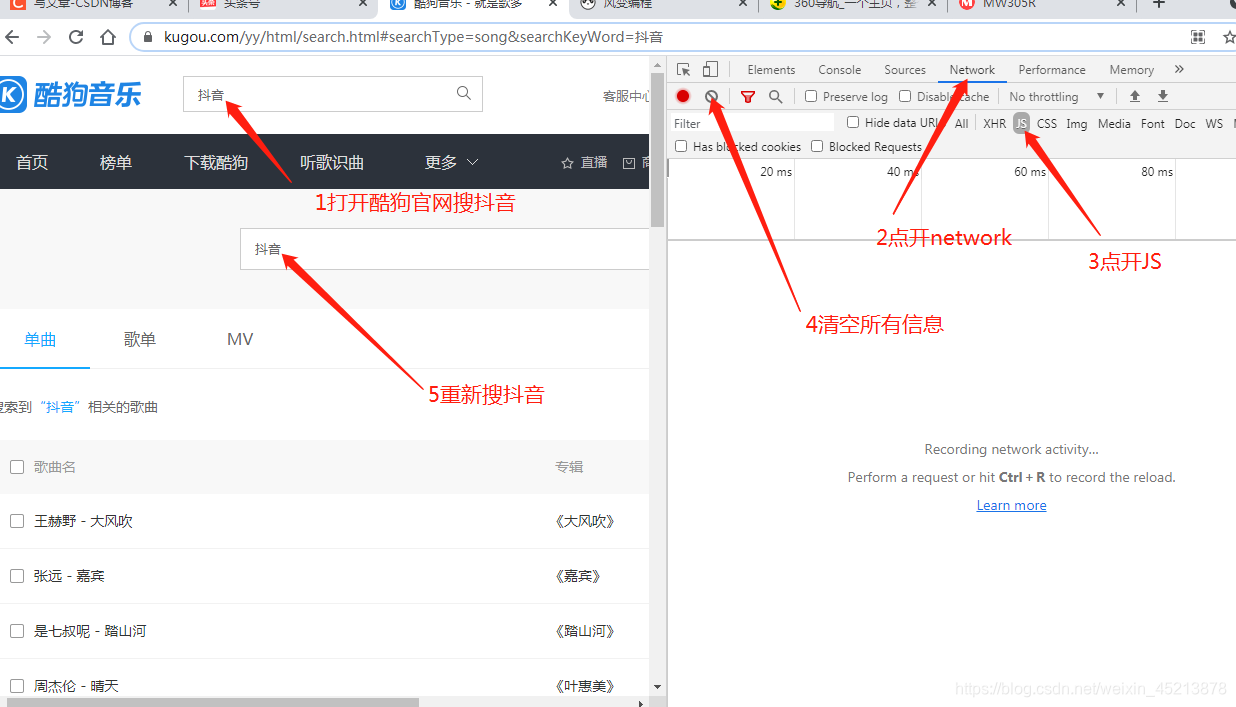Import HAR file upload arrow icon
1236x707 pixels.
[x=1135, y=96]
